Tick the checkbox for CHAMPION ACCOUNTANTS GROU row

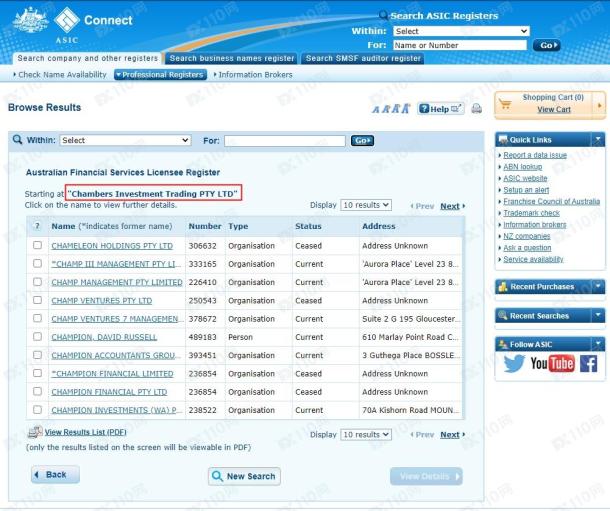click(37, 355)
